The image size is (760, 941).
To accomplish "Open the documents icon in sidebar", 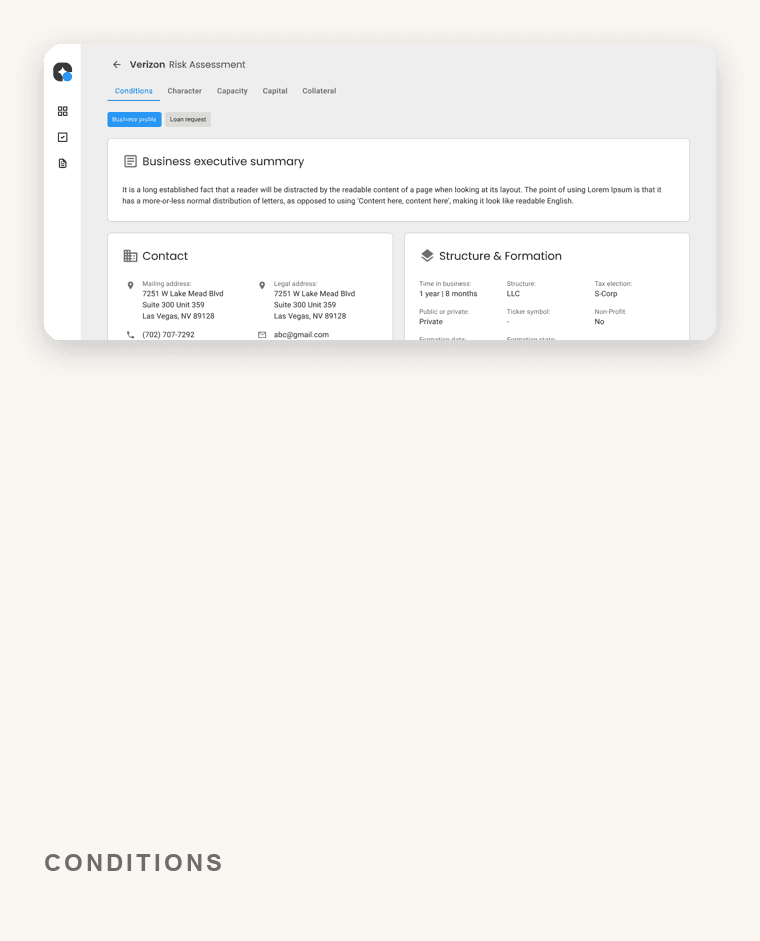I will click(x=62, y=163).
